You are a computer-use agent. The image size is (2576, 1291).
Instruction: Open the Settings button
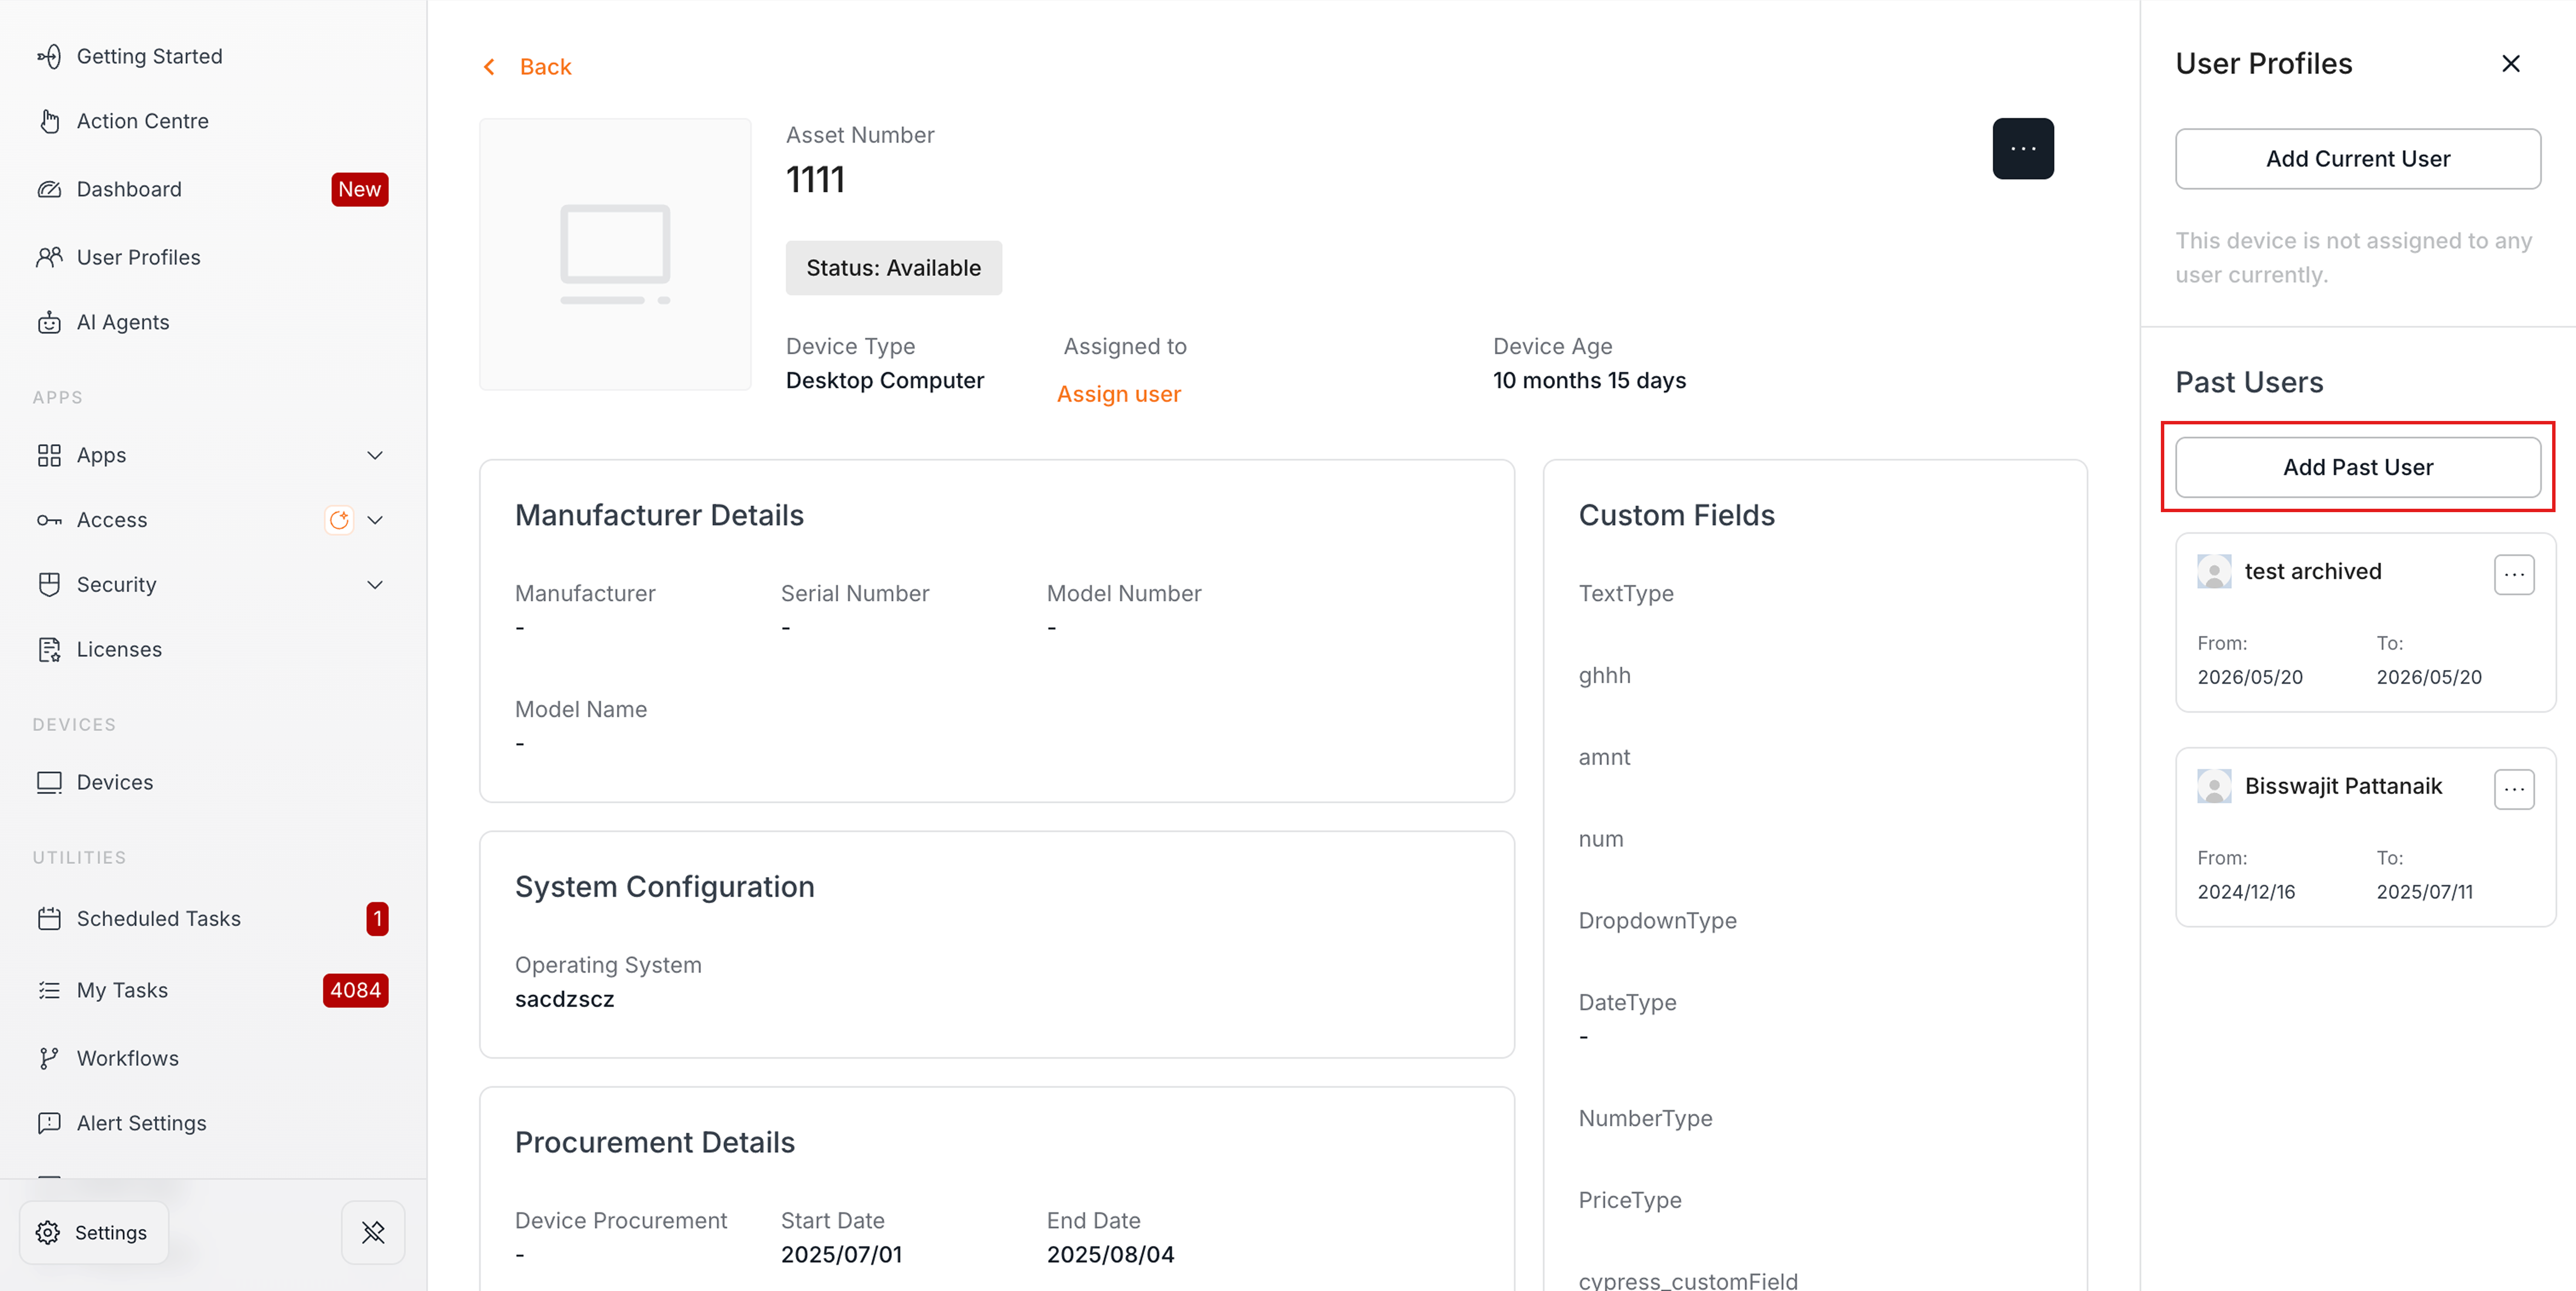click(x=94, y=1232)
